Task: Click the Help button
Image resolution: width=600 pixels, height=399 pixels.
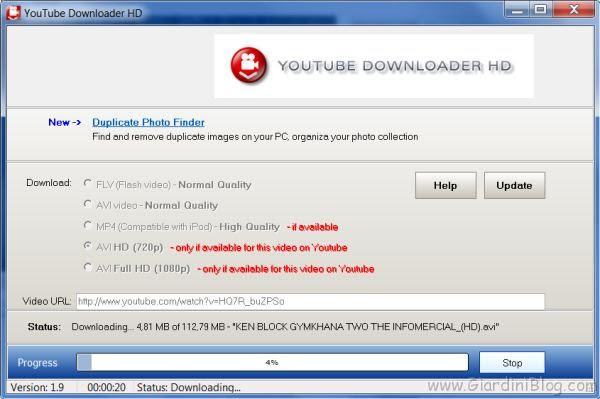Action: pyautogui.click(x=445, y=186)
